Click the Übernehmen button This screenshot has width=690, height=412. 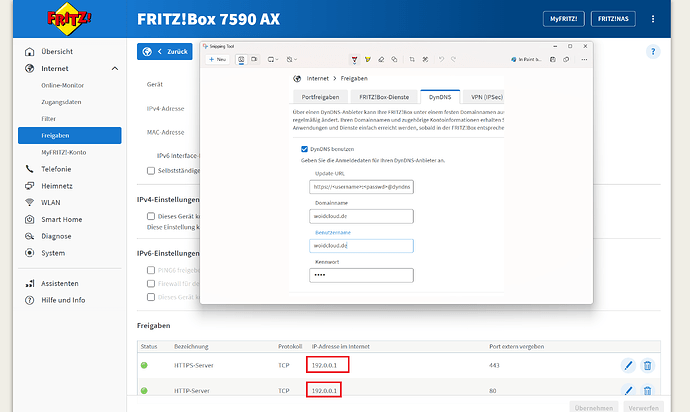[x=594, y=407]
